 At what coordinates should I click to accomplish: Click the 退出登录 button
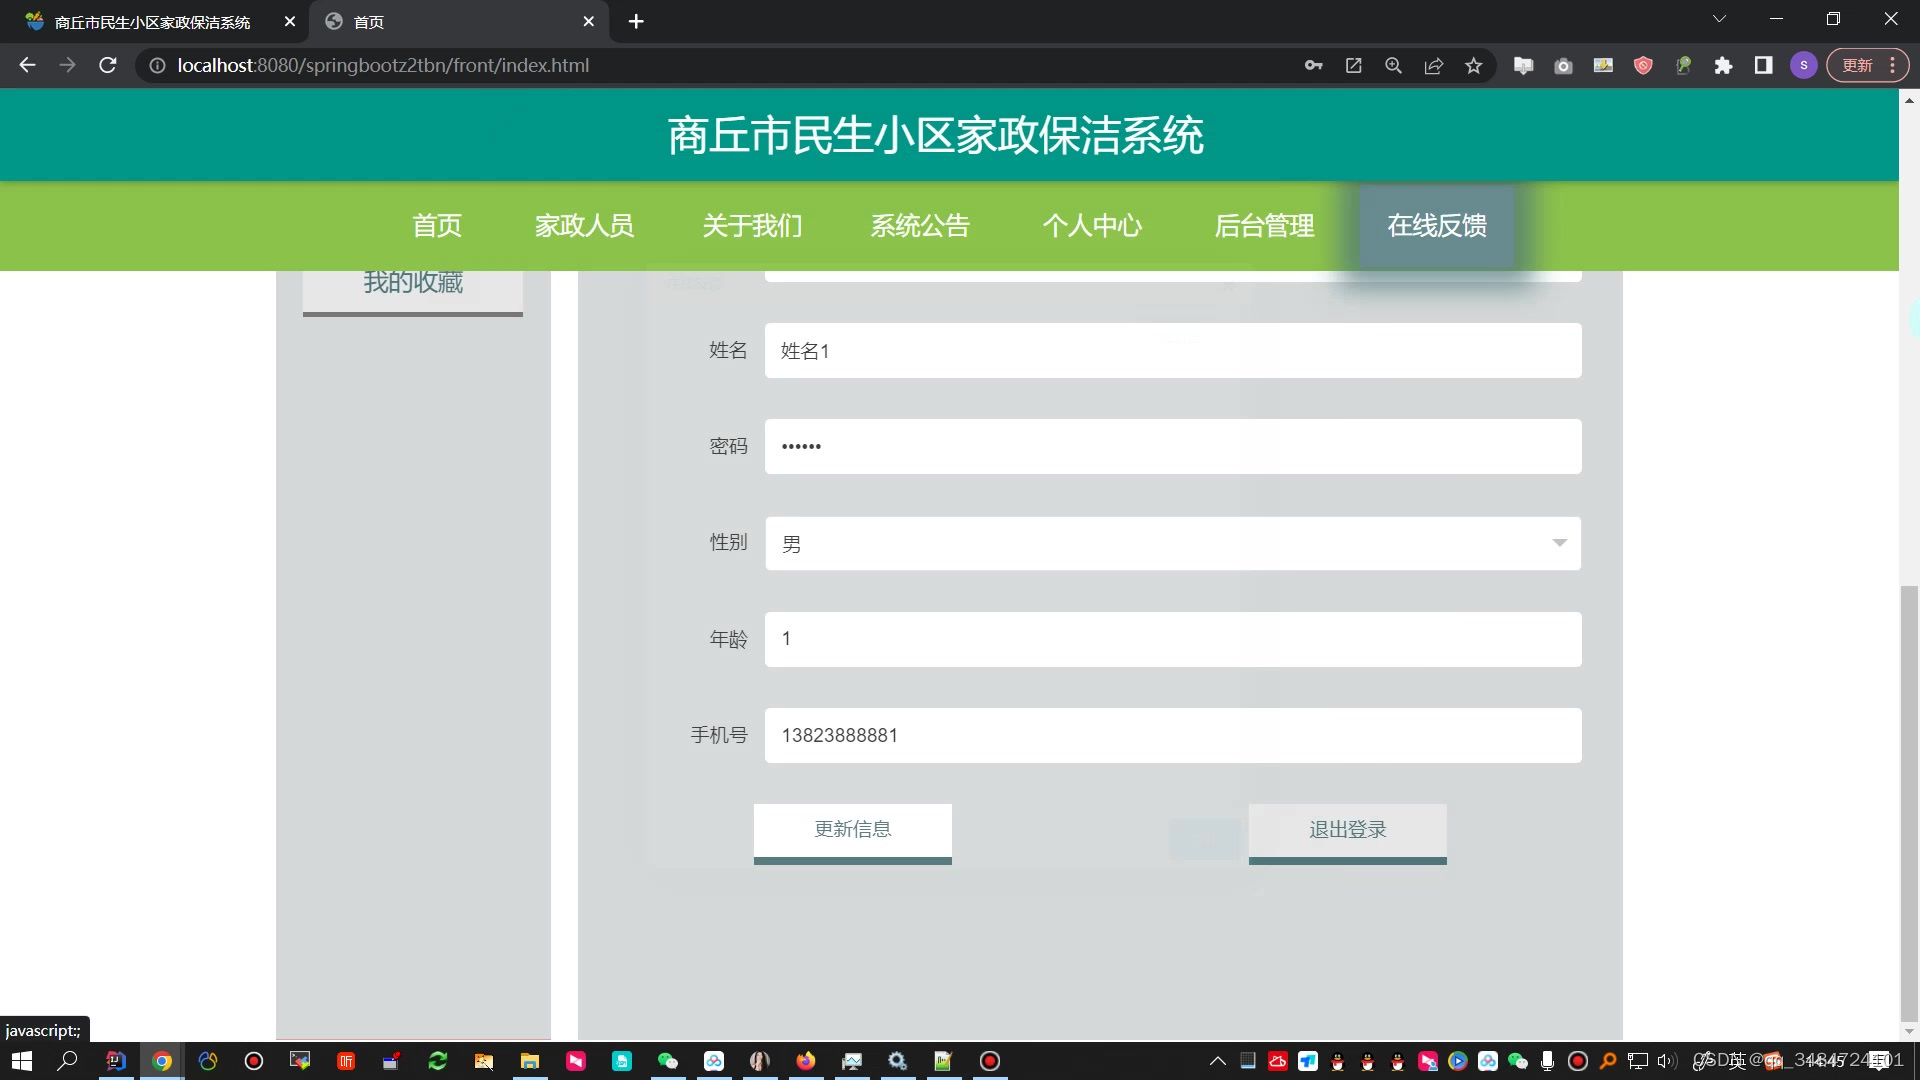[x=1347, y=830]
